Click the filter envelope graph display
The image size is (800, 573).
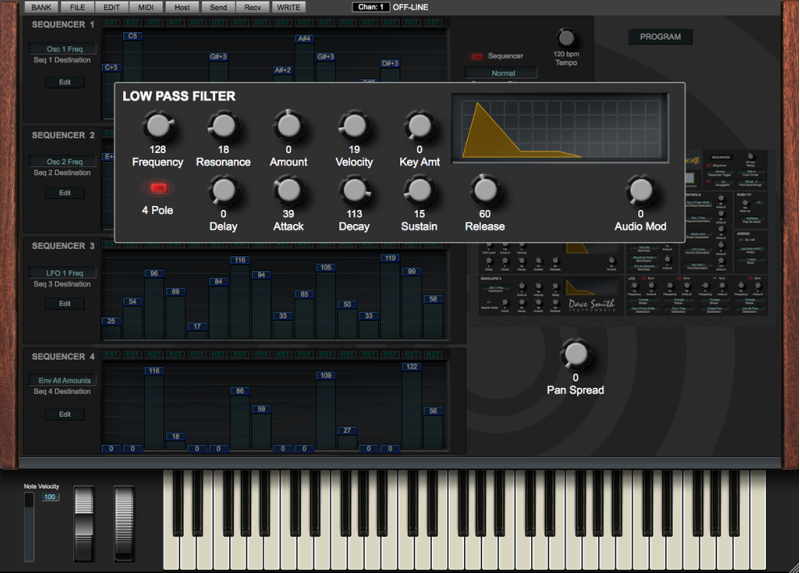click(560, 128)
